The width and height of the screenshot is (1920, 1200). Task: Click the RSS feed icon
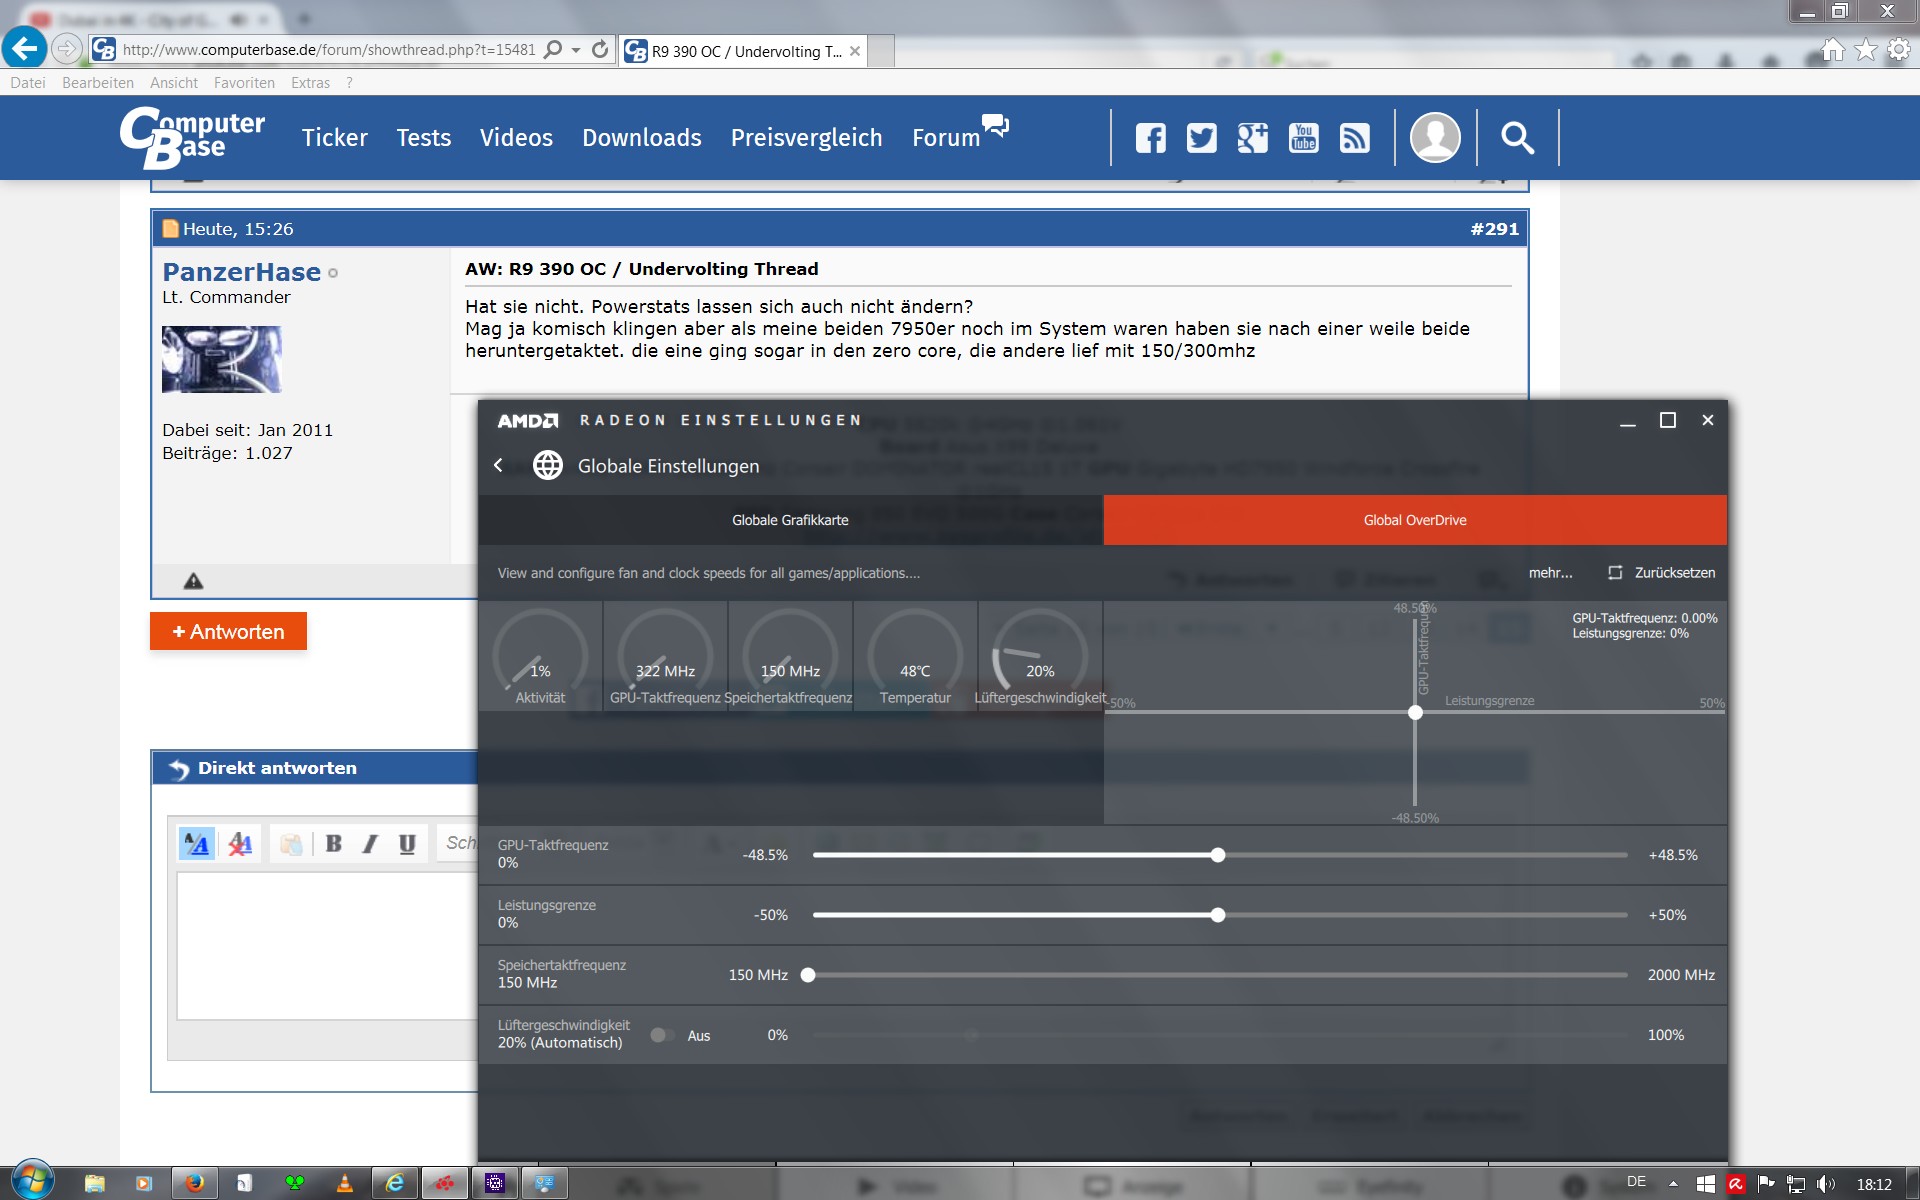(1354, 138)
